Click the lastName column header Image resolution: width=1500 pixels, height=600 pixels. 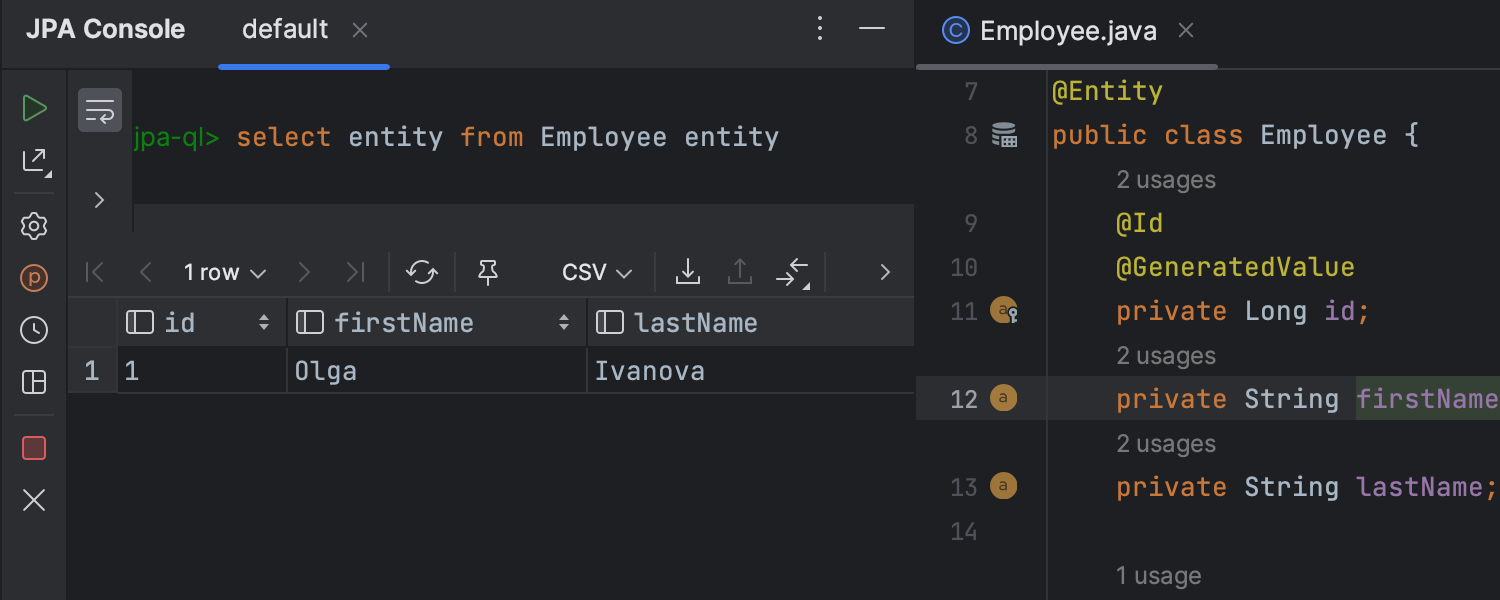[751, 322]
